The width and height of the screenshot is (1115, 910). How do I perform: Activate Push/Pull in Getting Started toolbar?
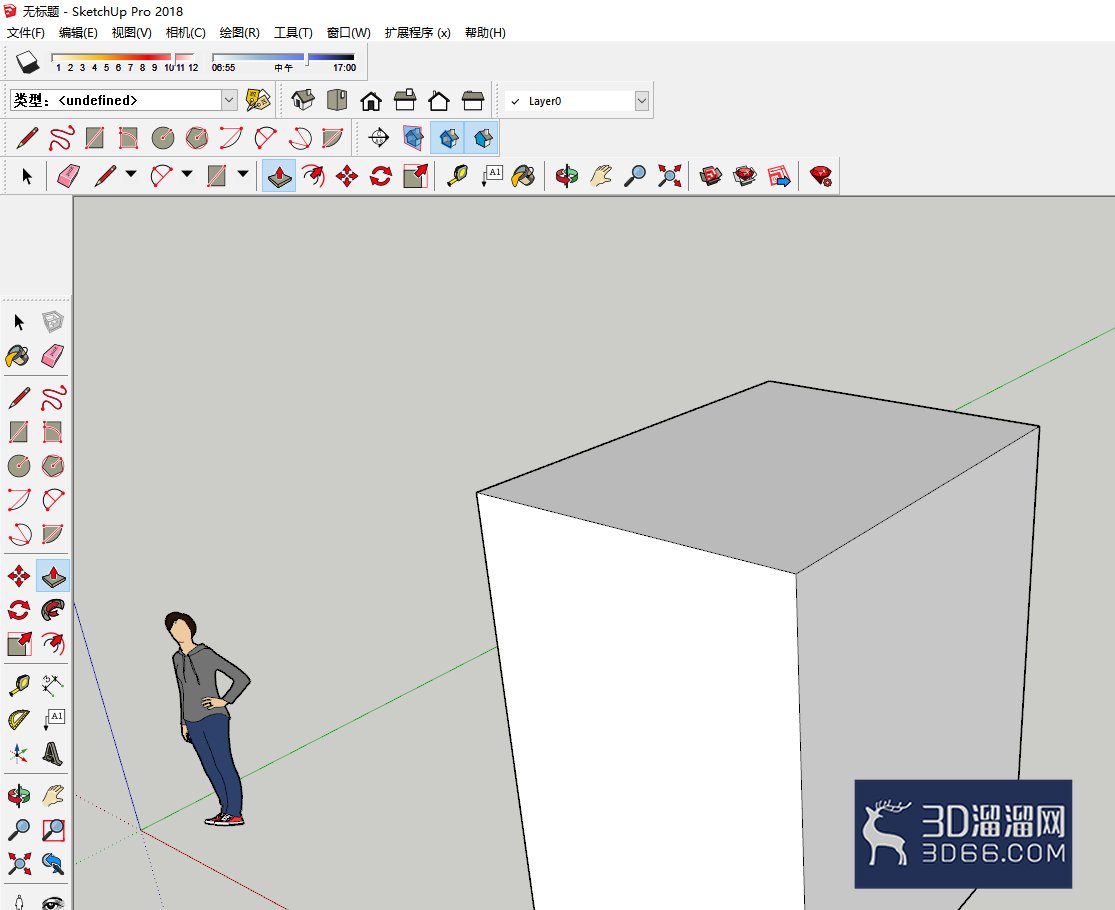(279, 176)
